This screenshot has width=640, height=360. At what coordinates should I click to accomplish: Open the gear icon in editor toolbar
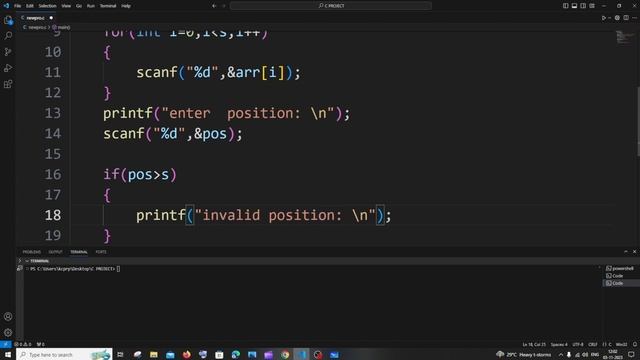(x=617, y=18)
